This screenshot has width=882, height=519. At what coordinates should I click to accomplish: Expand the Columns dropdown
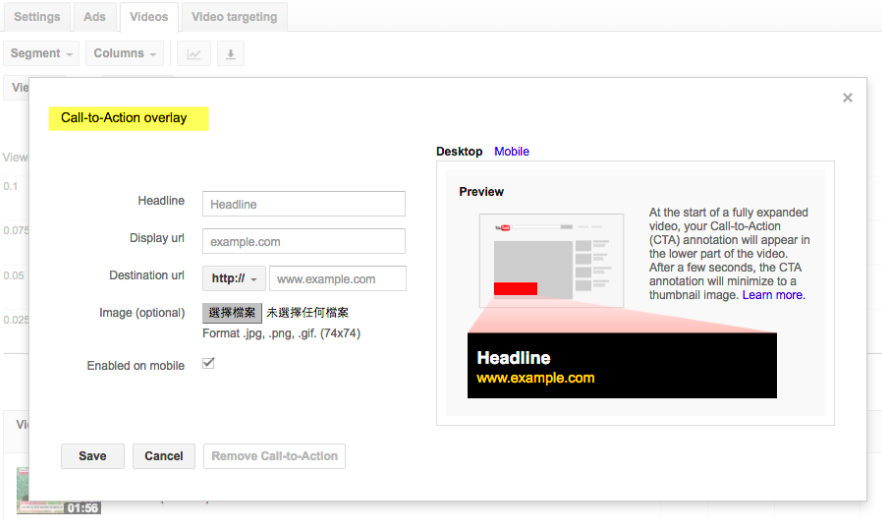pos(125,54)
